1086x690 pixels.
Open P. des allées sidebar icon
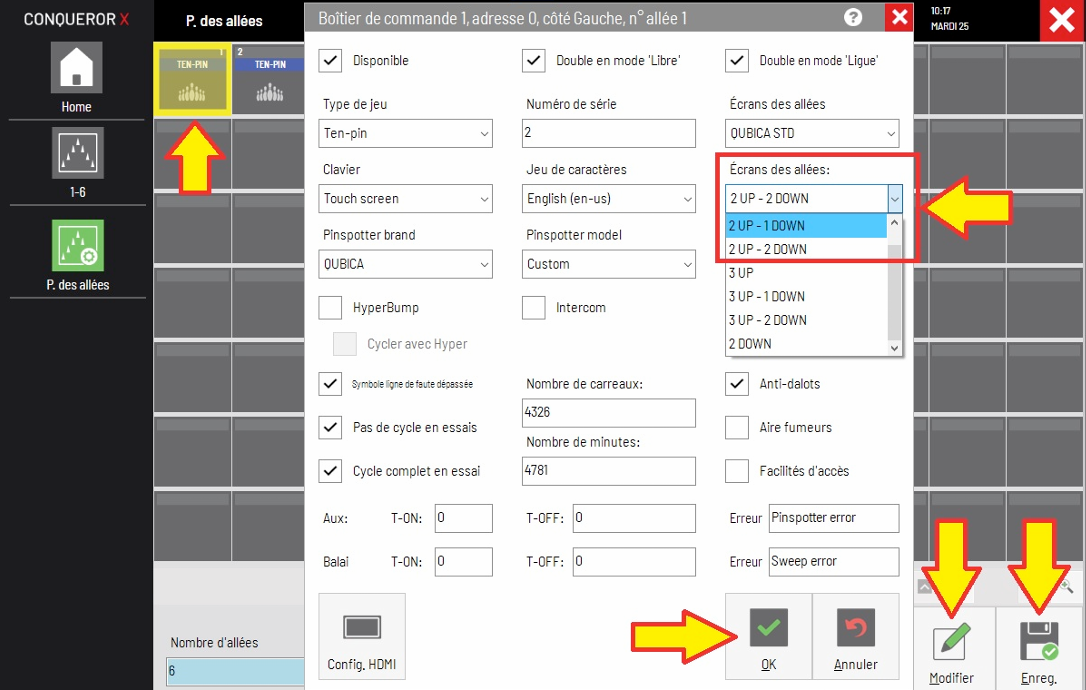click(x=78, y=245)
